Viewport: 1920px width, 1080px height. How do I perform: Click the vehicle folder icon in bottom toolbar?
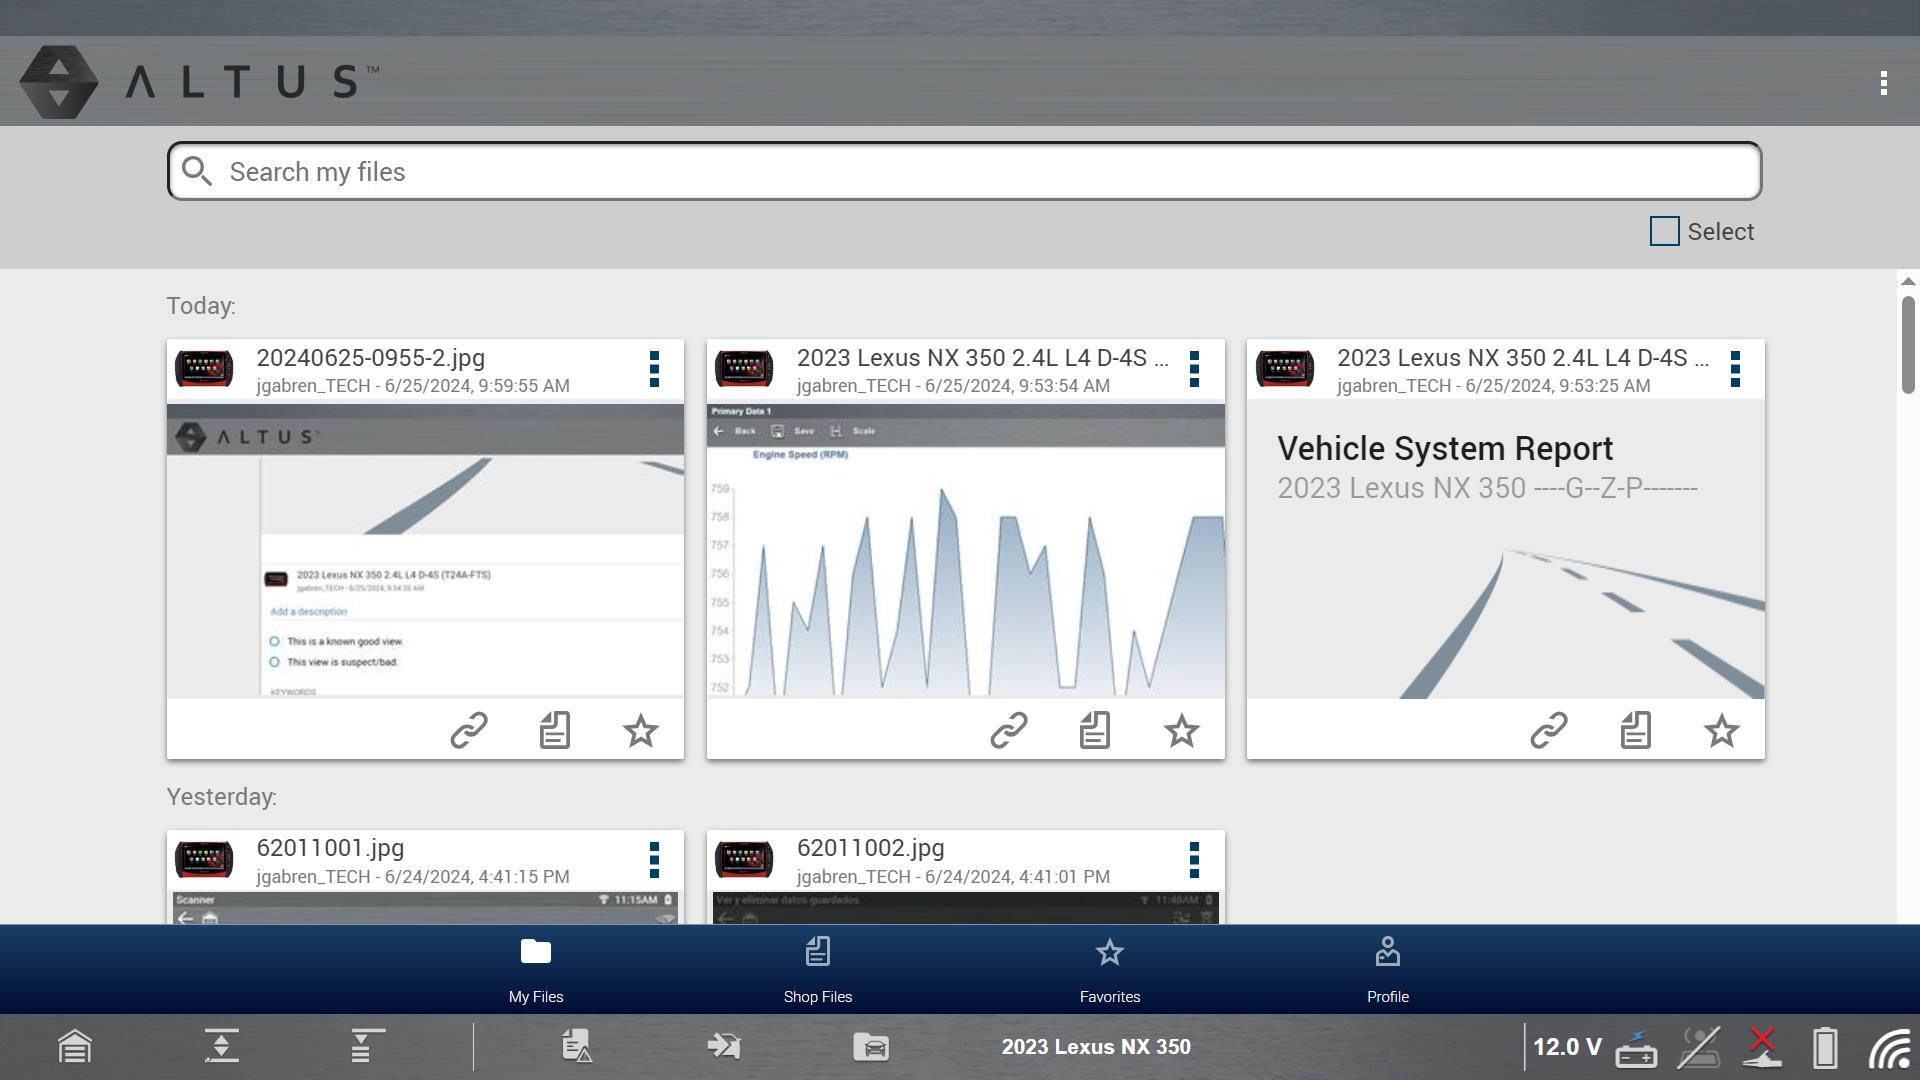[x=871, y=1047]
